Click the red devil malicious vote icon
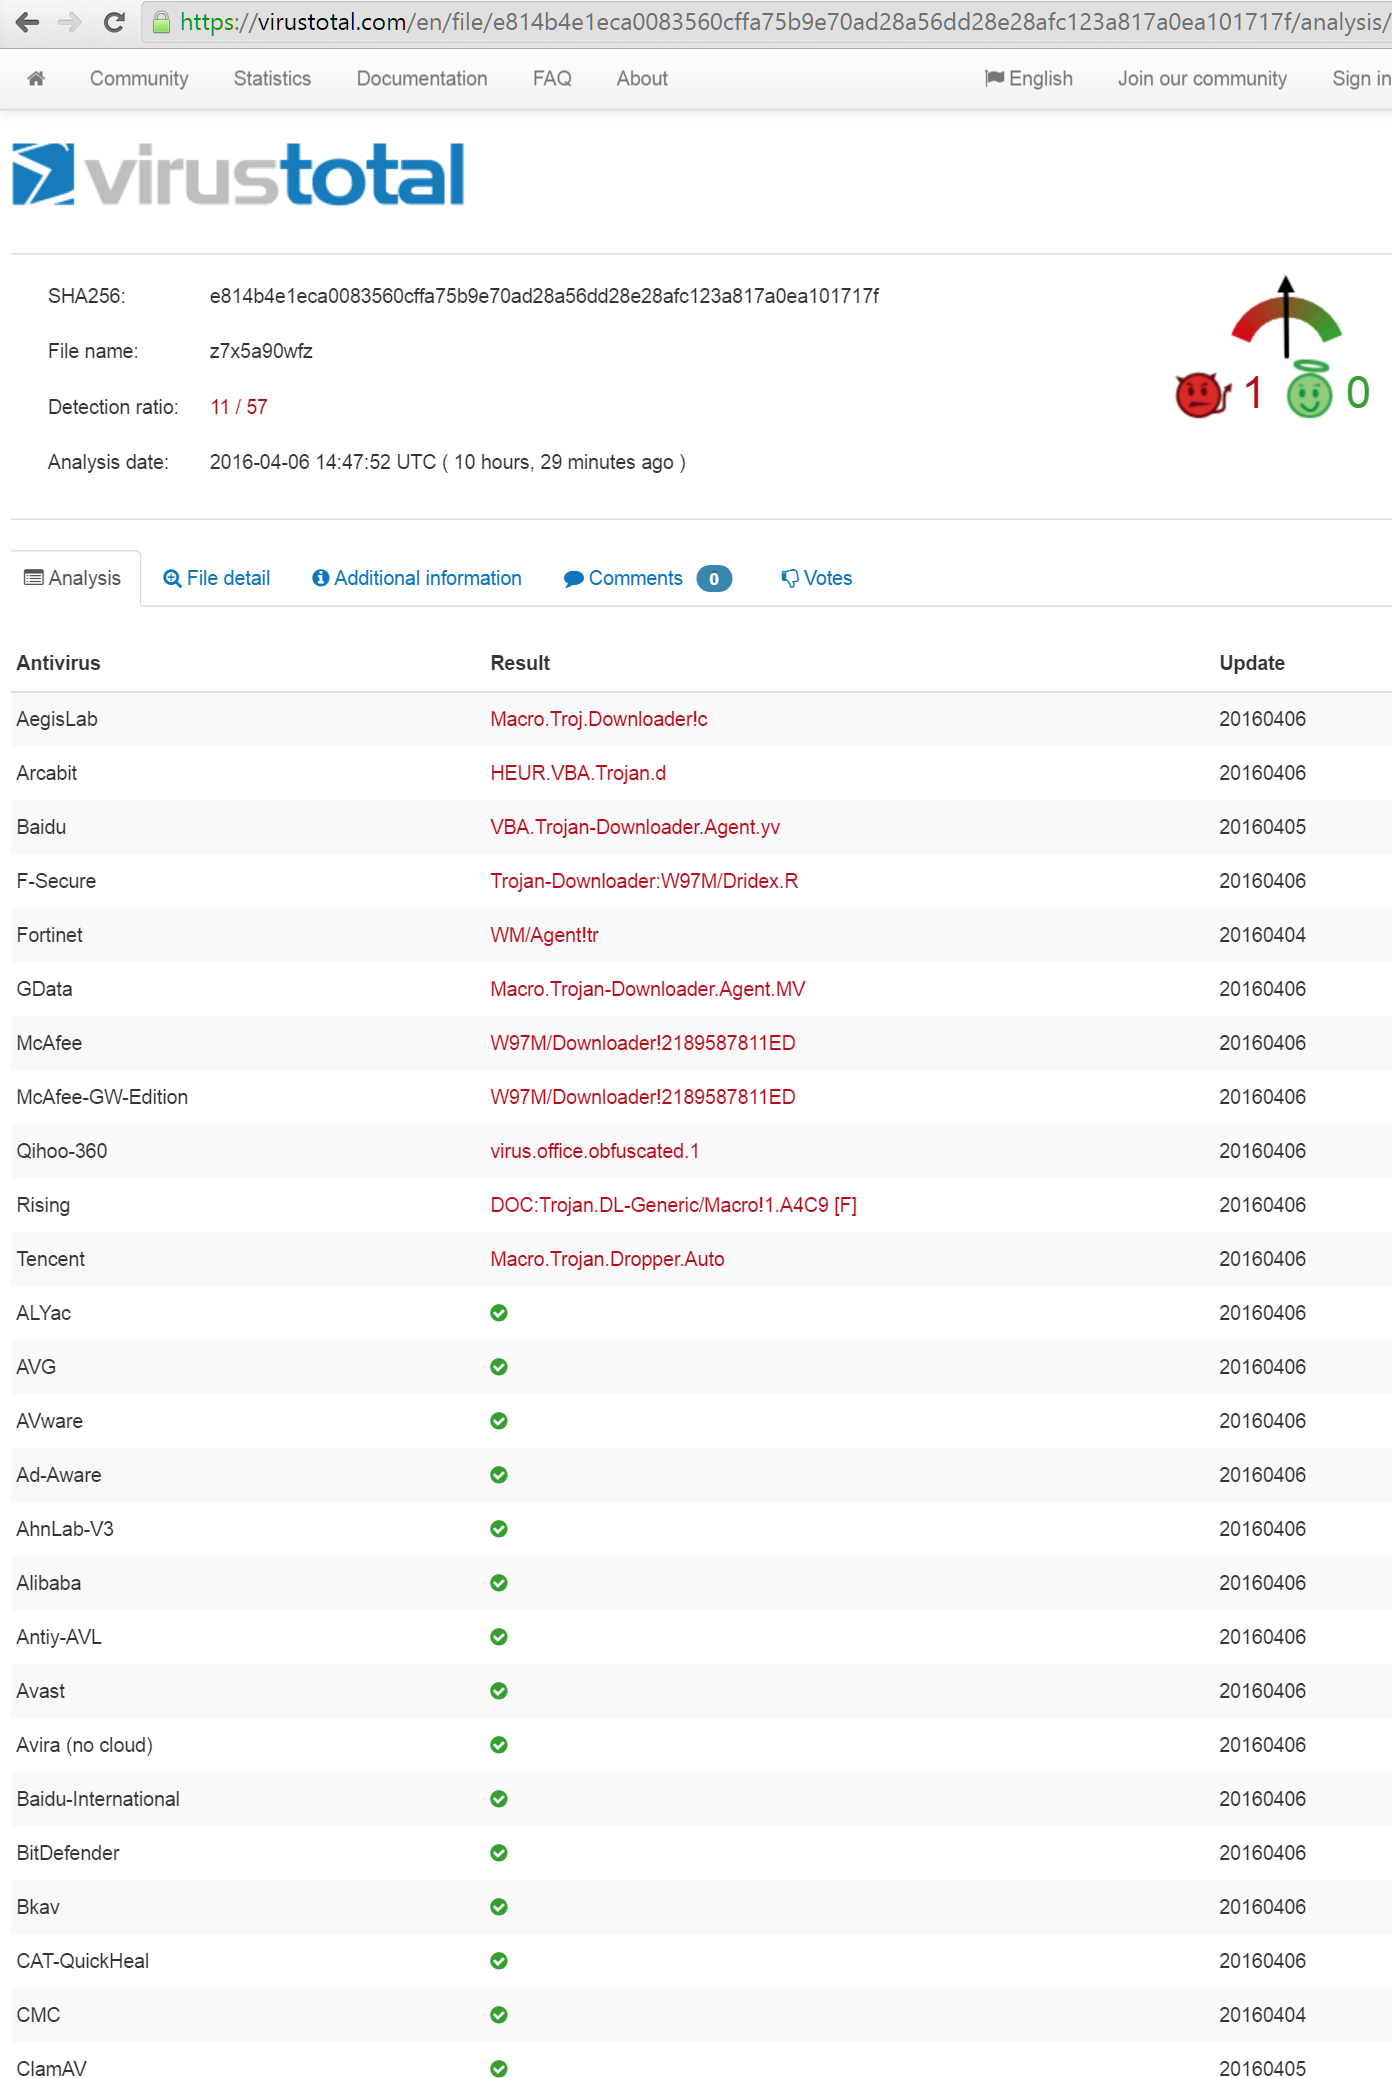 coord(1202,394)
